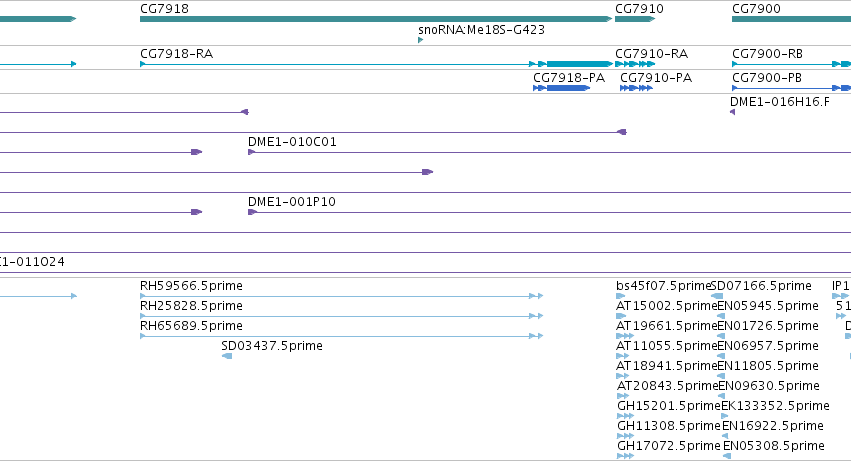The image size is (851, 461).
Task: Select EST bs45f07.5prime
Action: (x=663, y=286)
